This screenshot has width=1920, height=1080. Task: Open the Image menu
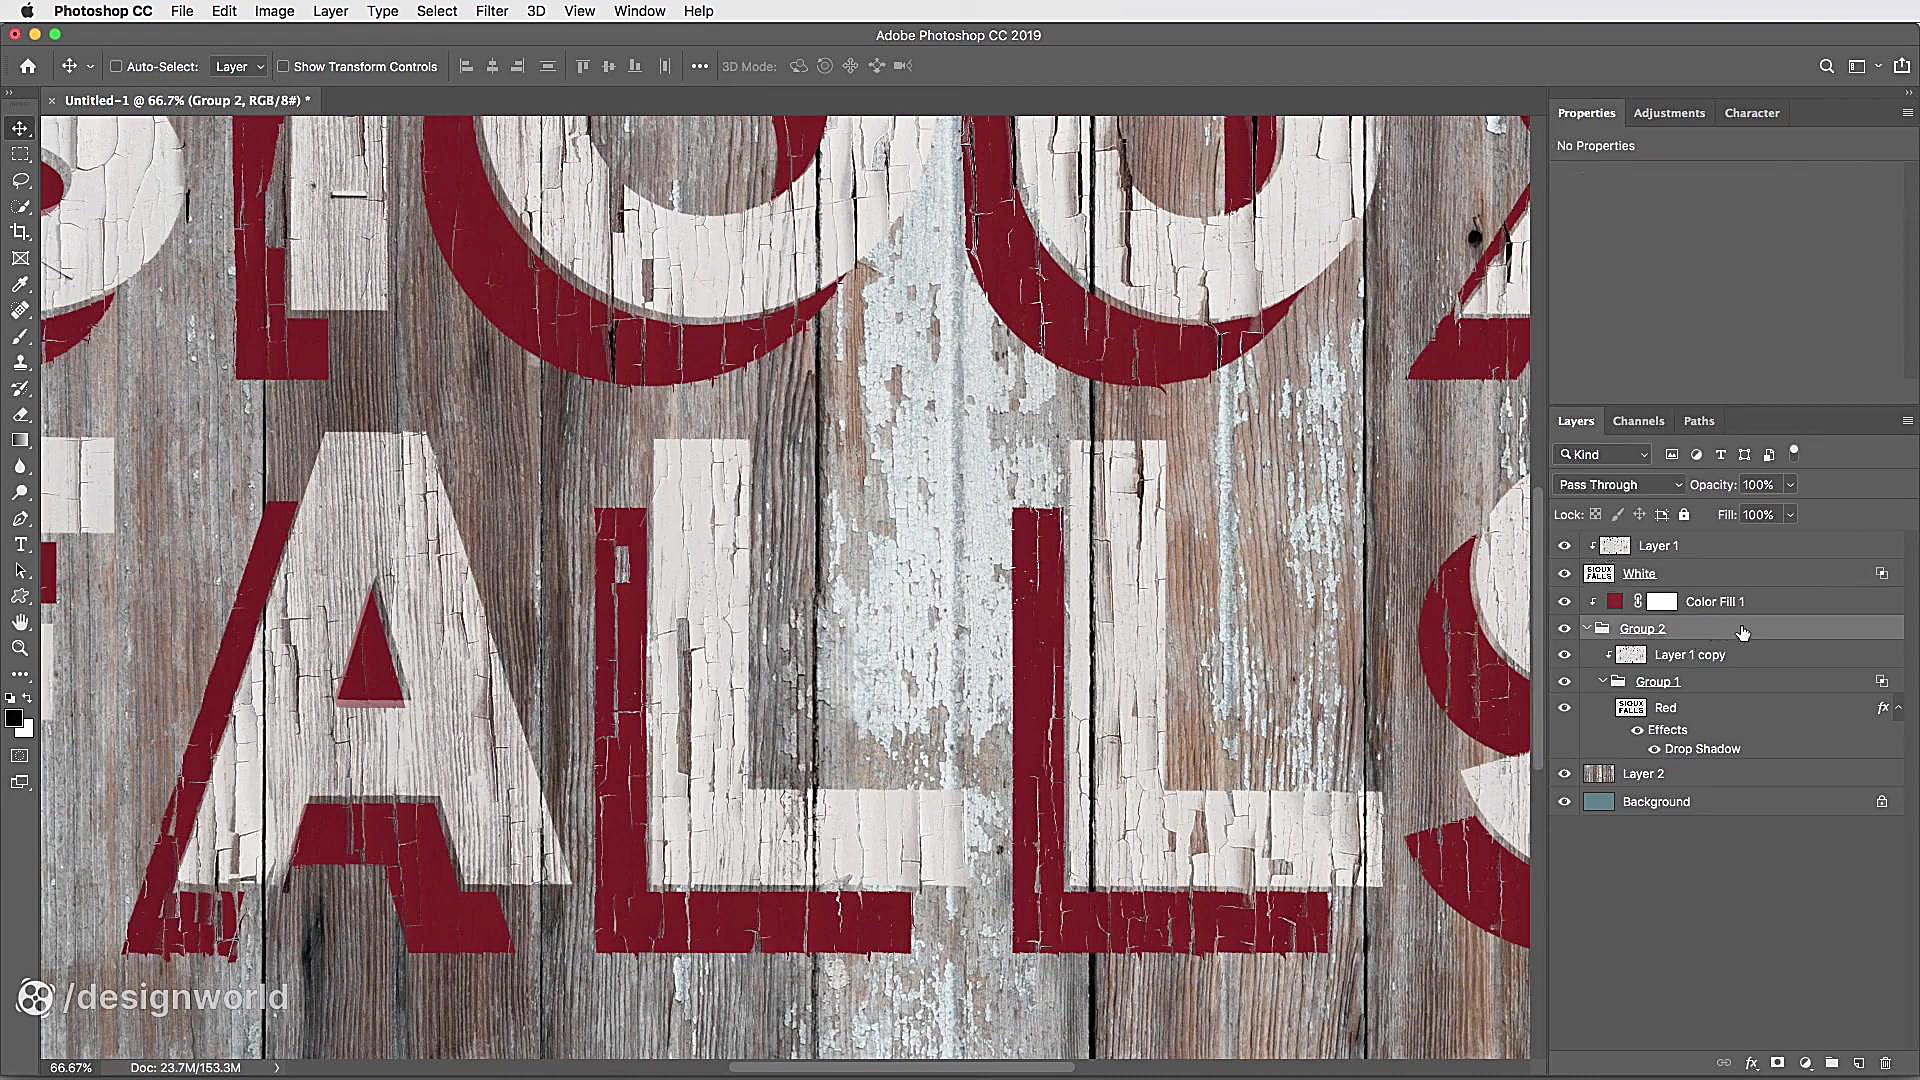tap(274, 11)
